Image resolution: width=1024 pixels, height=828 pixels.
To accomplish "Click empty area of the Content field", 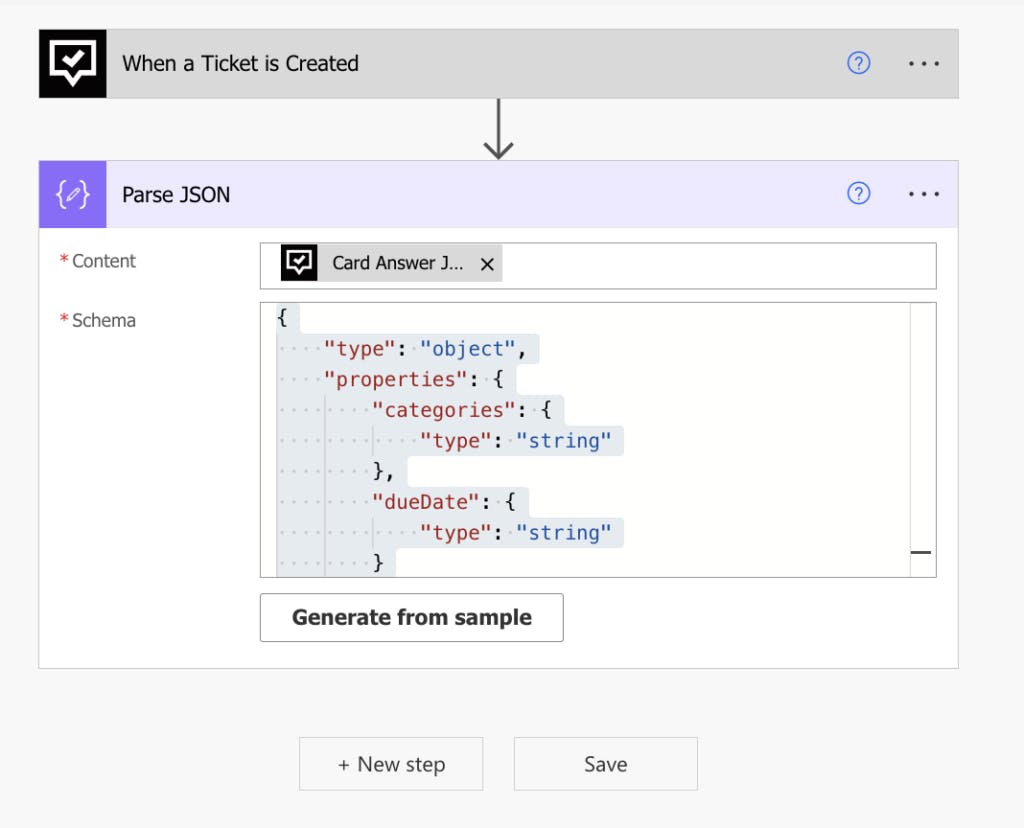I will (720, 265).
